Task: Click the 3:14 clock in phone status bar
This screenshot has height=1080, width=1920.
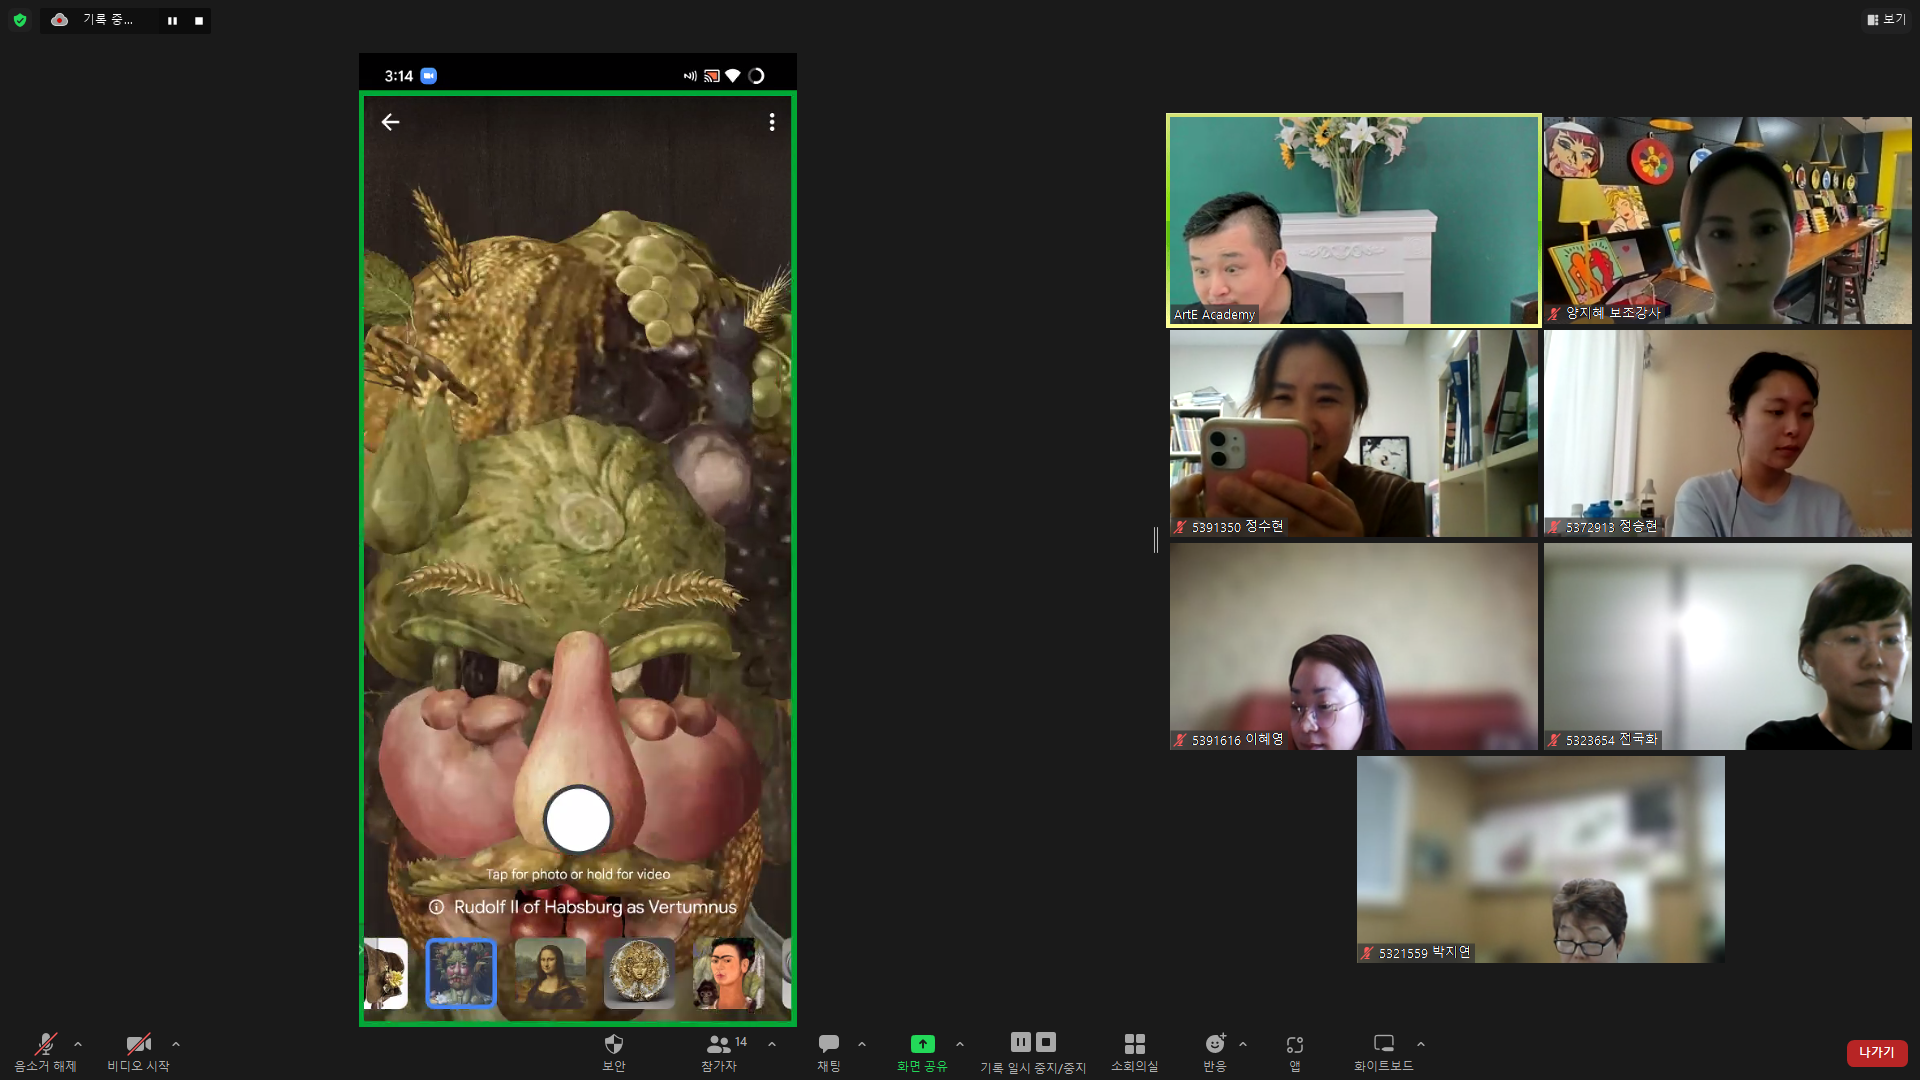Action: click(399, 76)
